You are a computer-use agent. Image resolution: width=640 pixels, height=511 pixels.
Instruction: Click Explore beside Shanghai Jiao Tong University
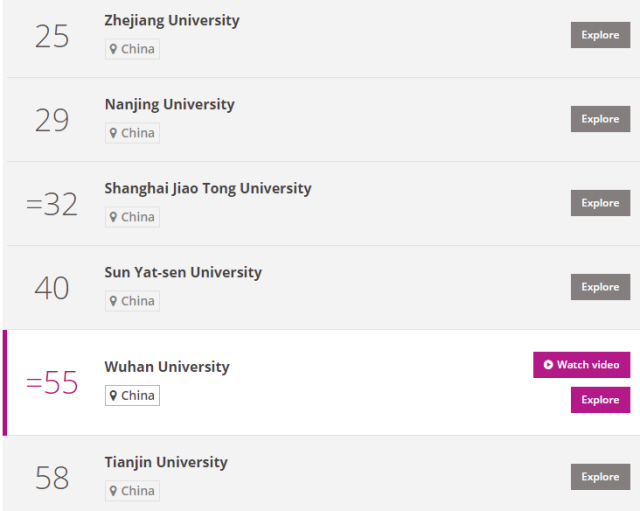click(600, 203)
